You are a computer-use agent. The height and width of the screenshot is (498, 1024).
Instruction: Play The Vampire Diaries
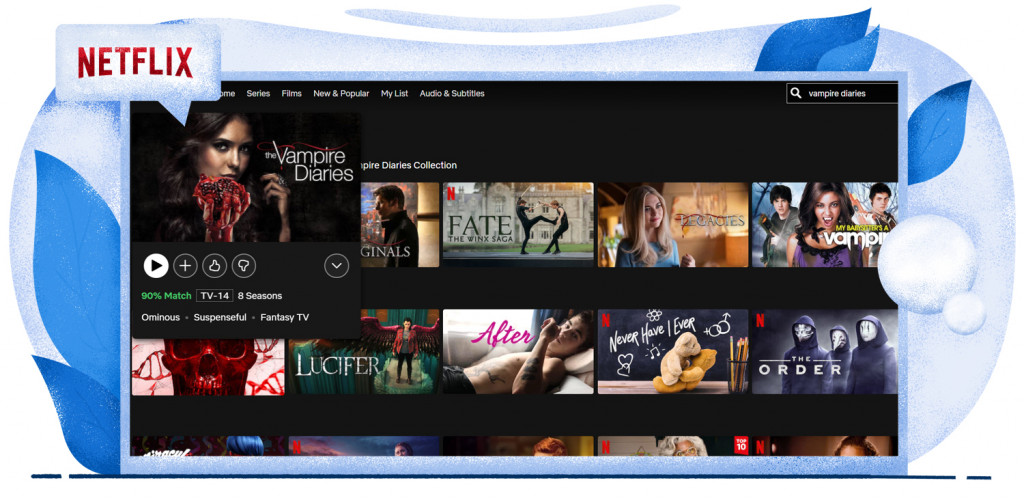[155, 266]
